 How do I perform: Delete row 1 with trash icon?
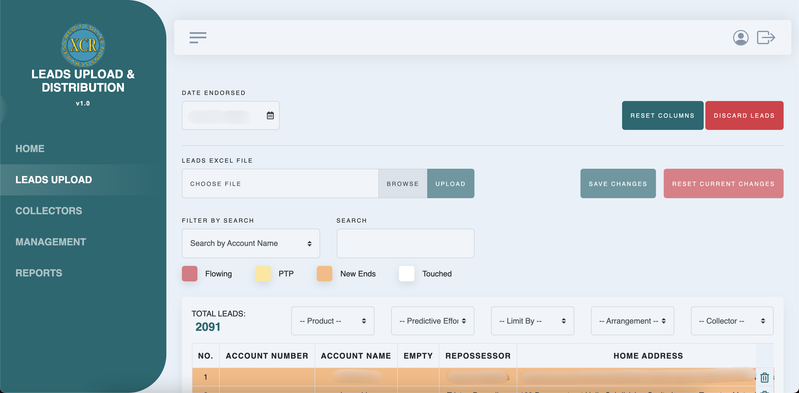pos(764,378)
